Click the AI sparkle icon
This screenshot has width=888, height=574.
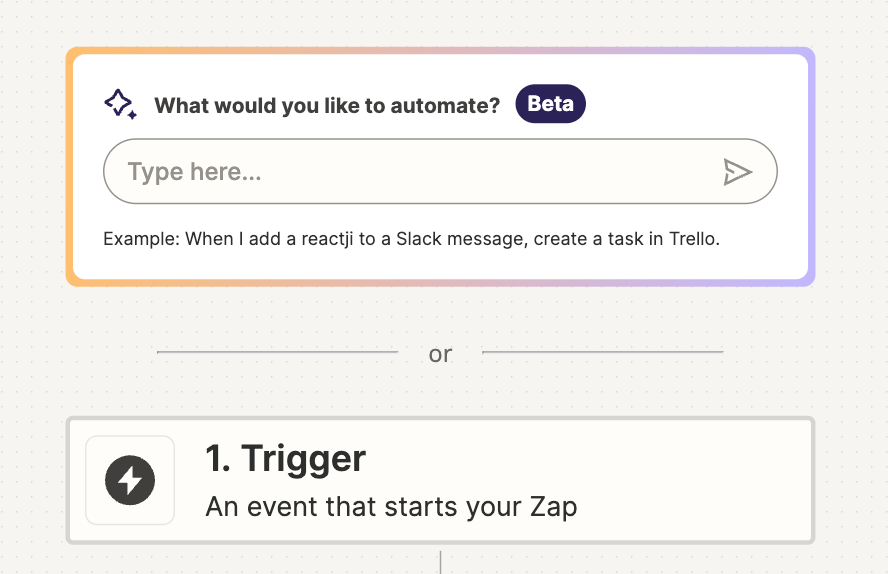[x=120, y=104]
